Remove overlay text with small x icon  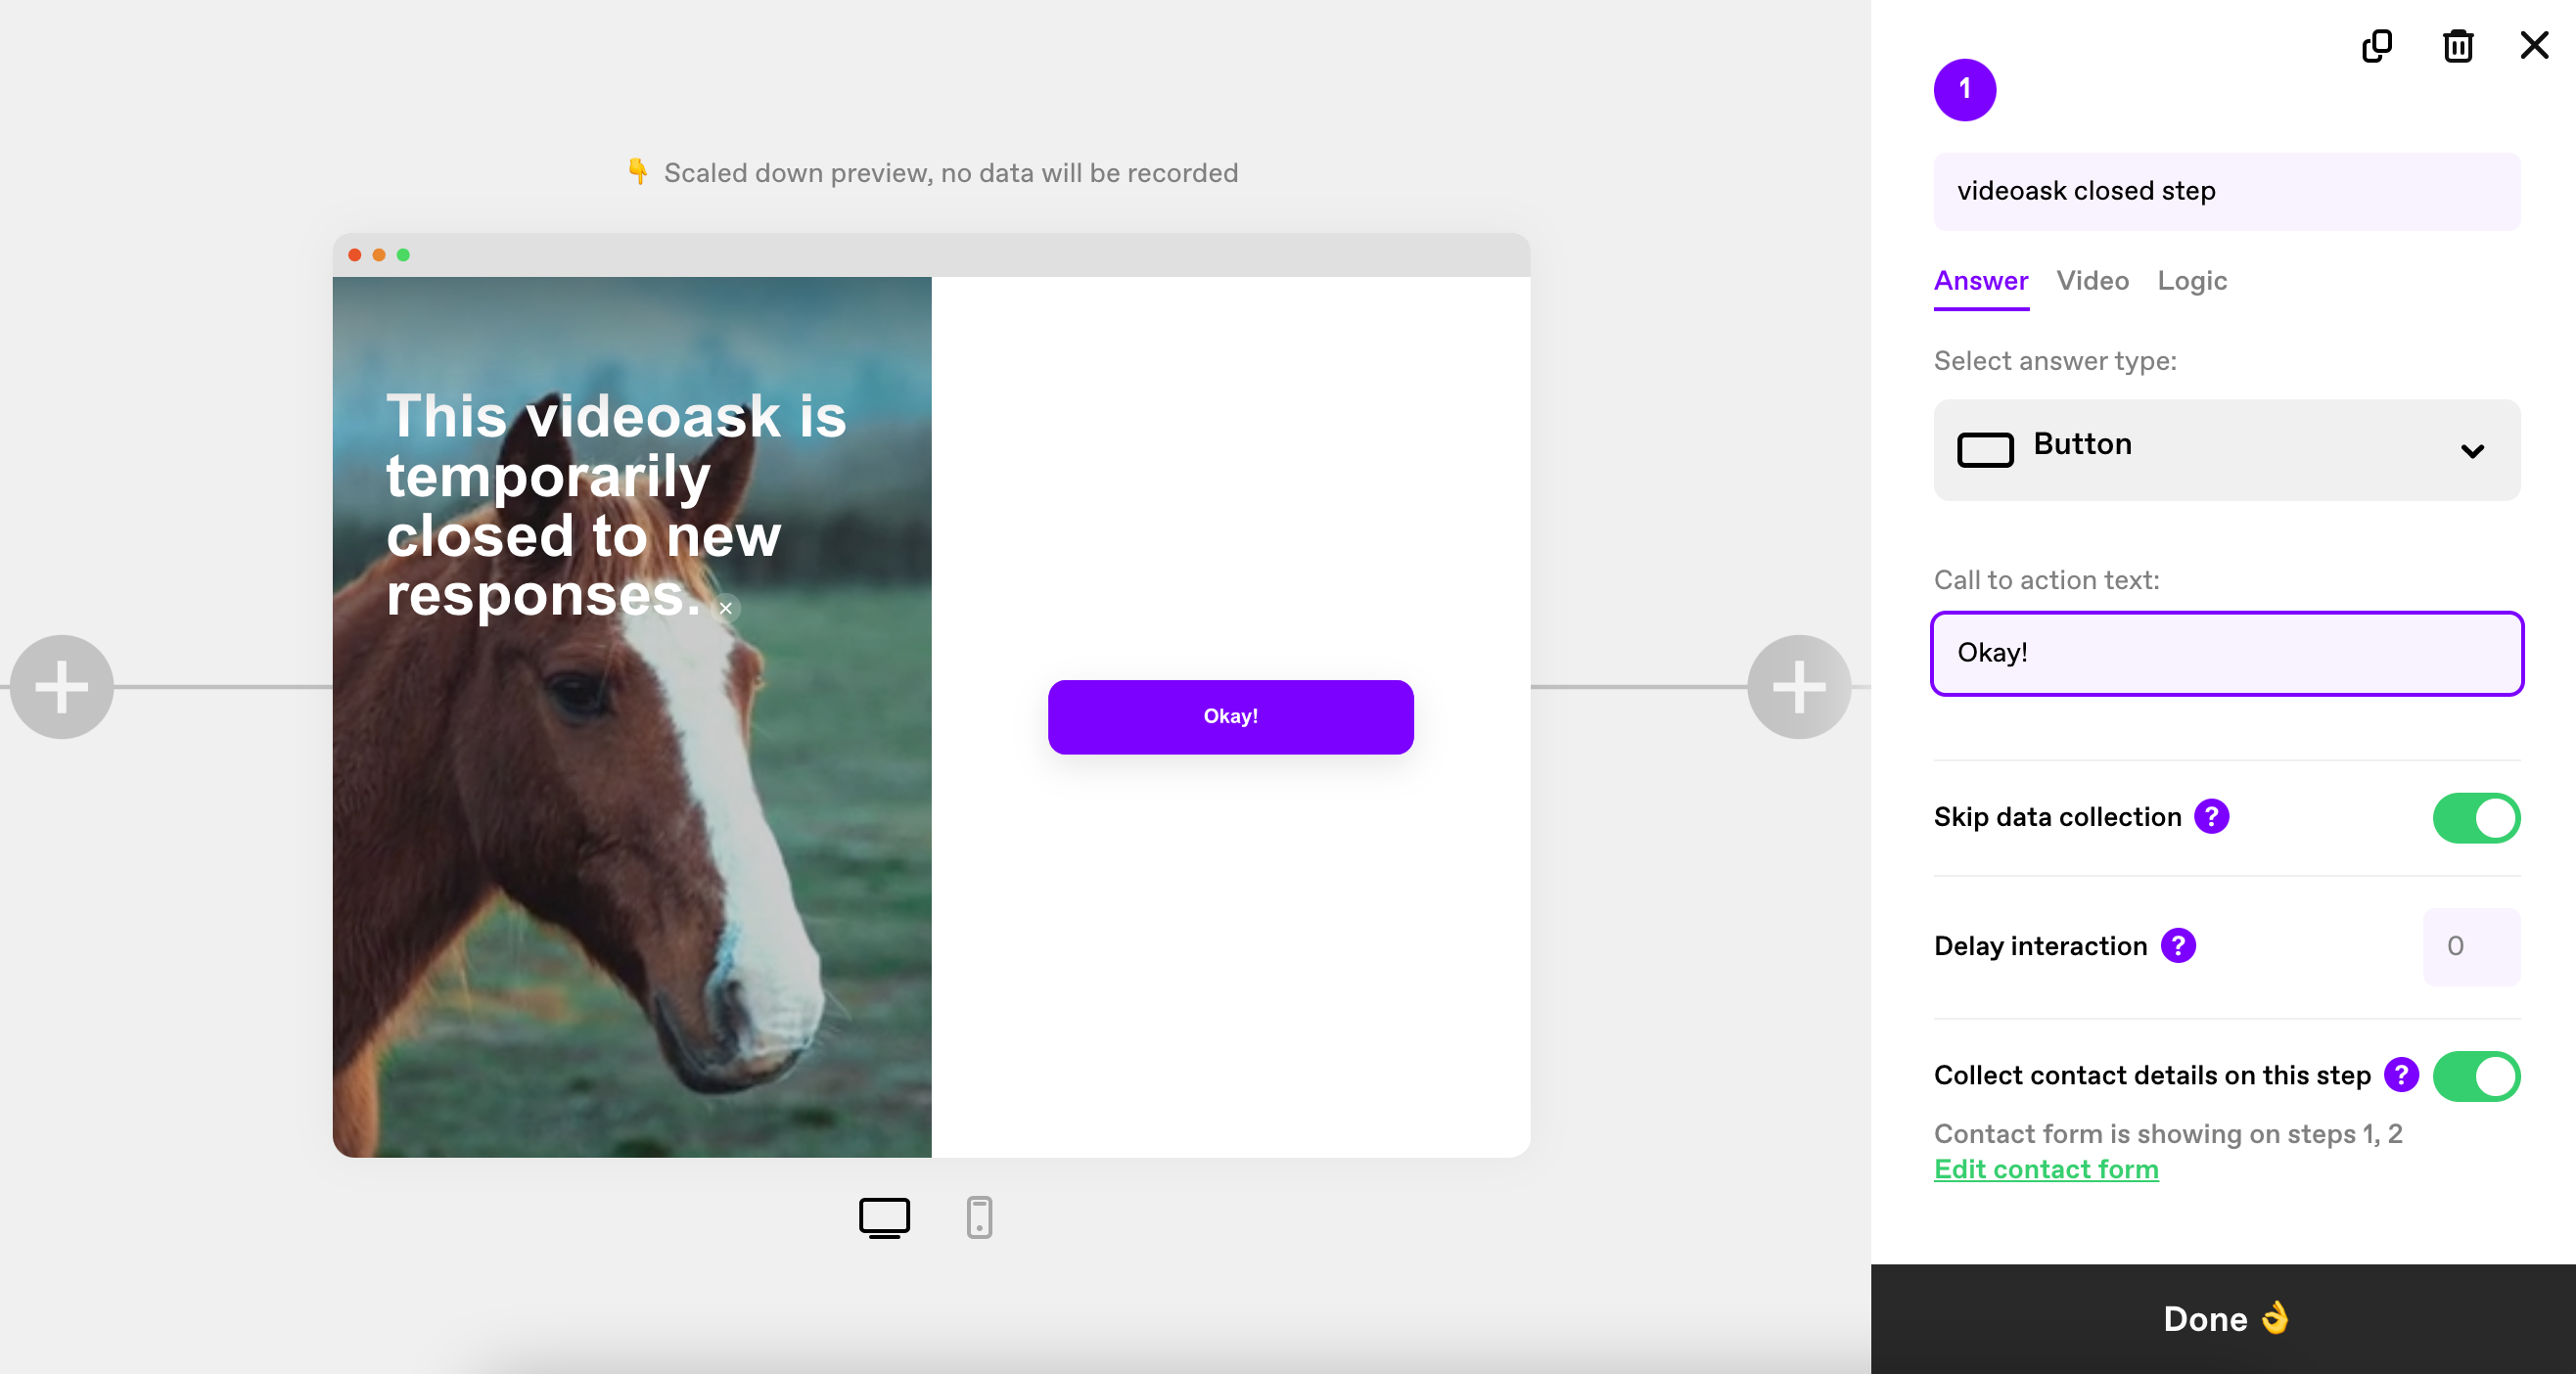[726, 608]
